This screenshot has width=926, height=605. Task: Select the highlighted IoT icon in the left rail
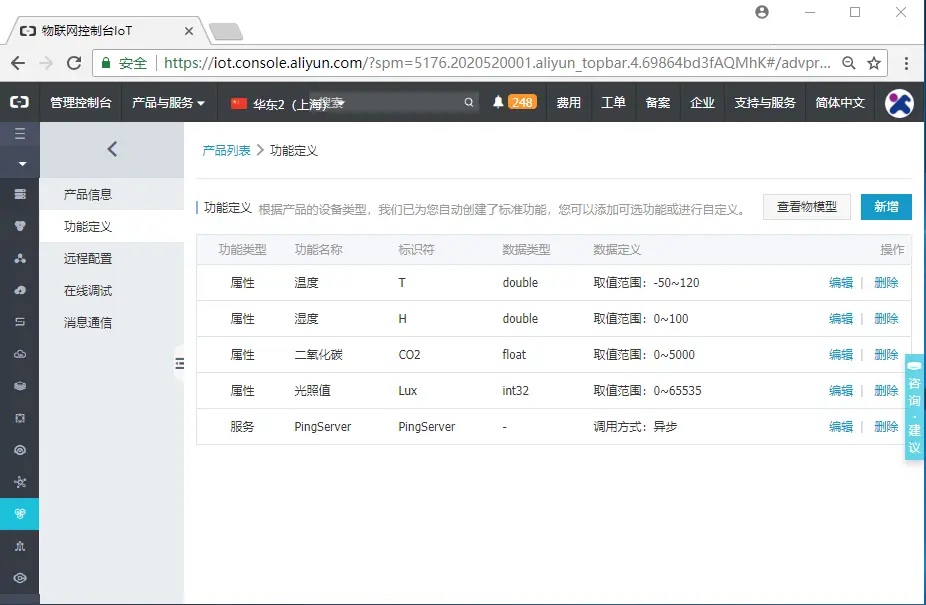(19, 514)
